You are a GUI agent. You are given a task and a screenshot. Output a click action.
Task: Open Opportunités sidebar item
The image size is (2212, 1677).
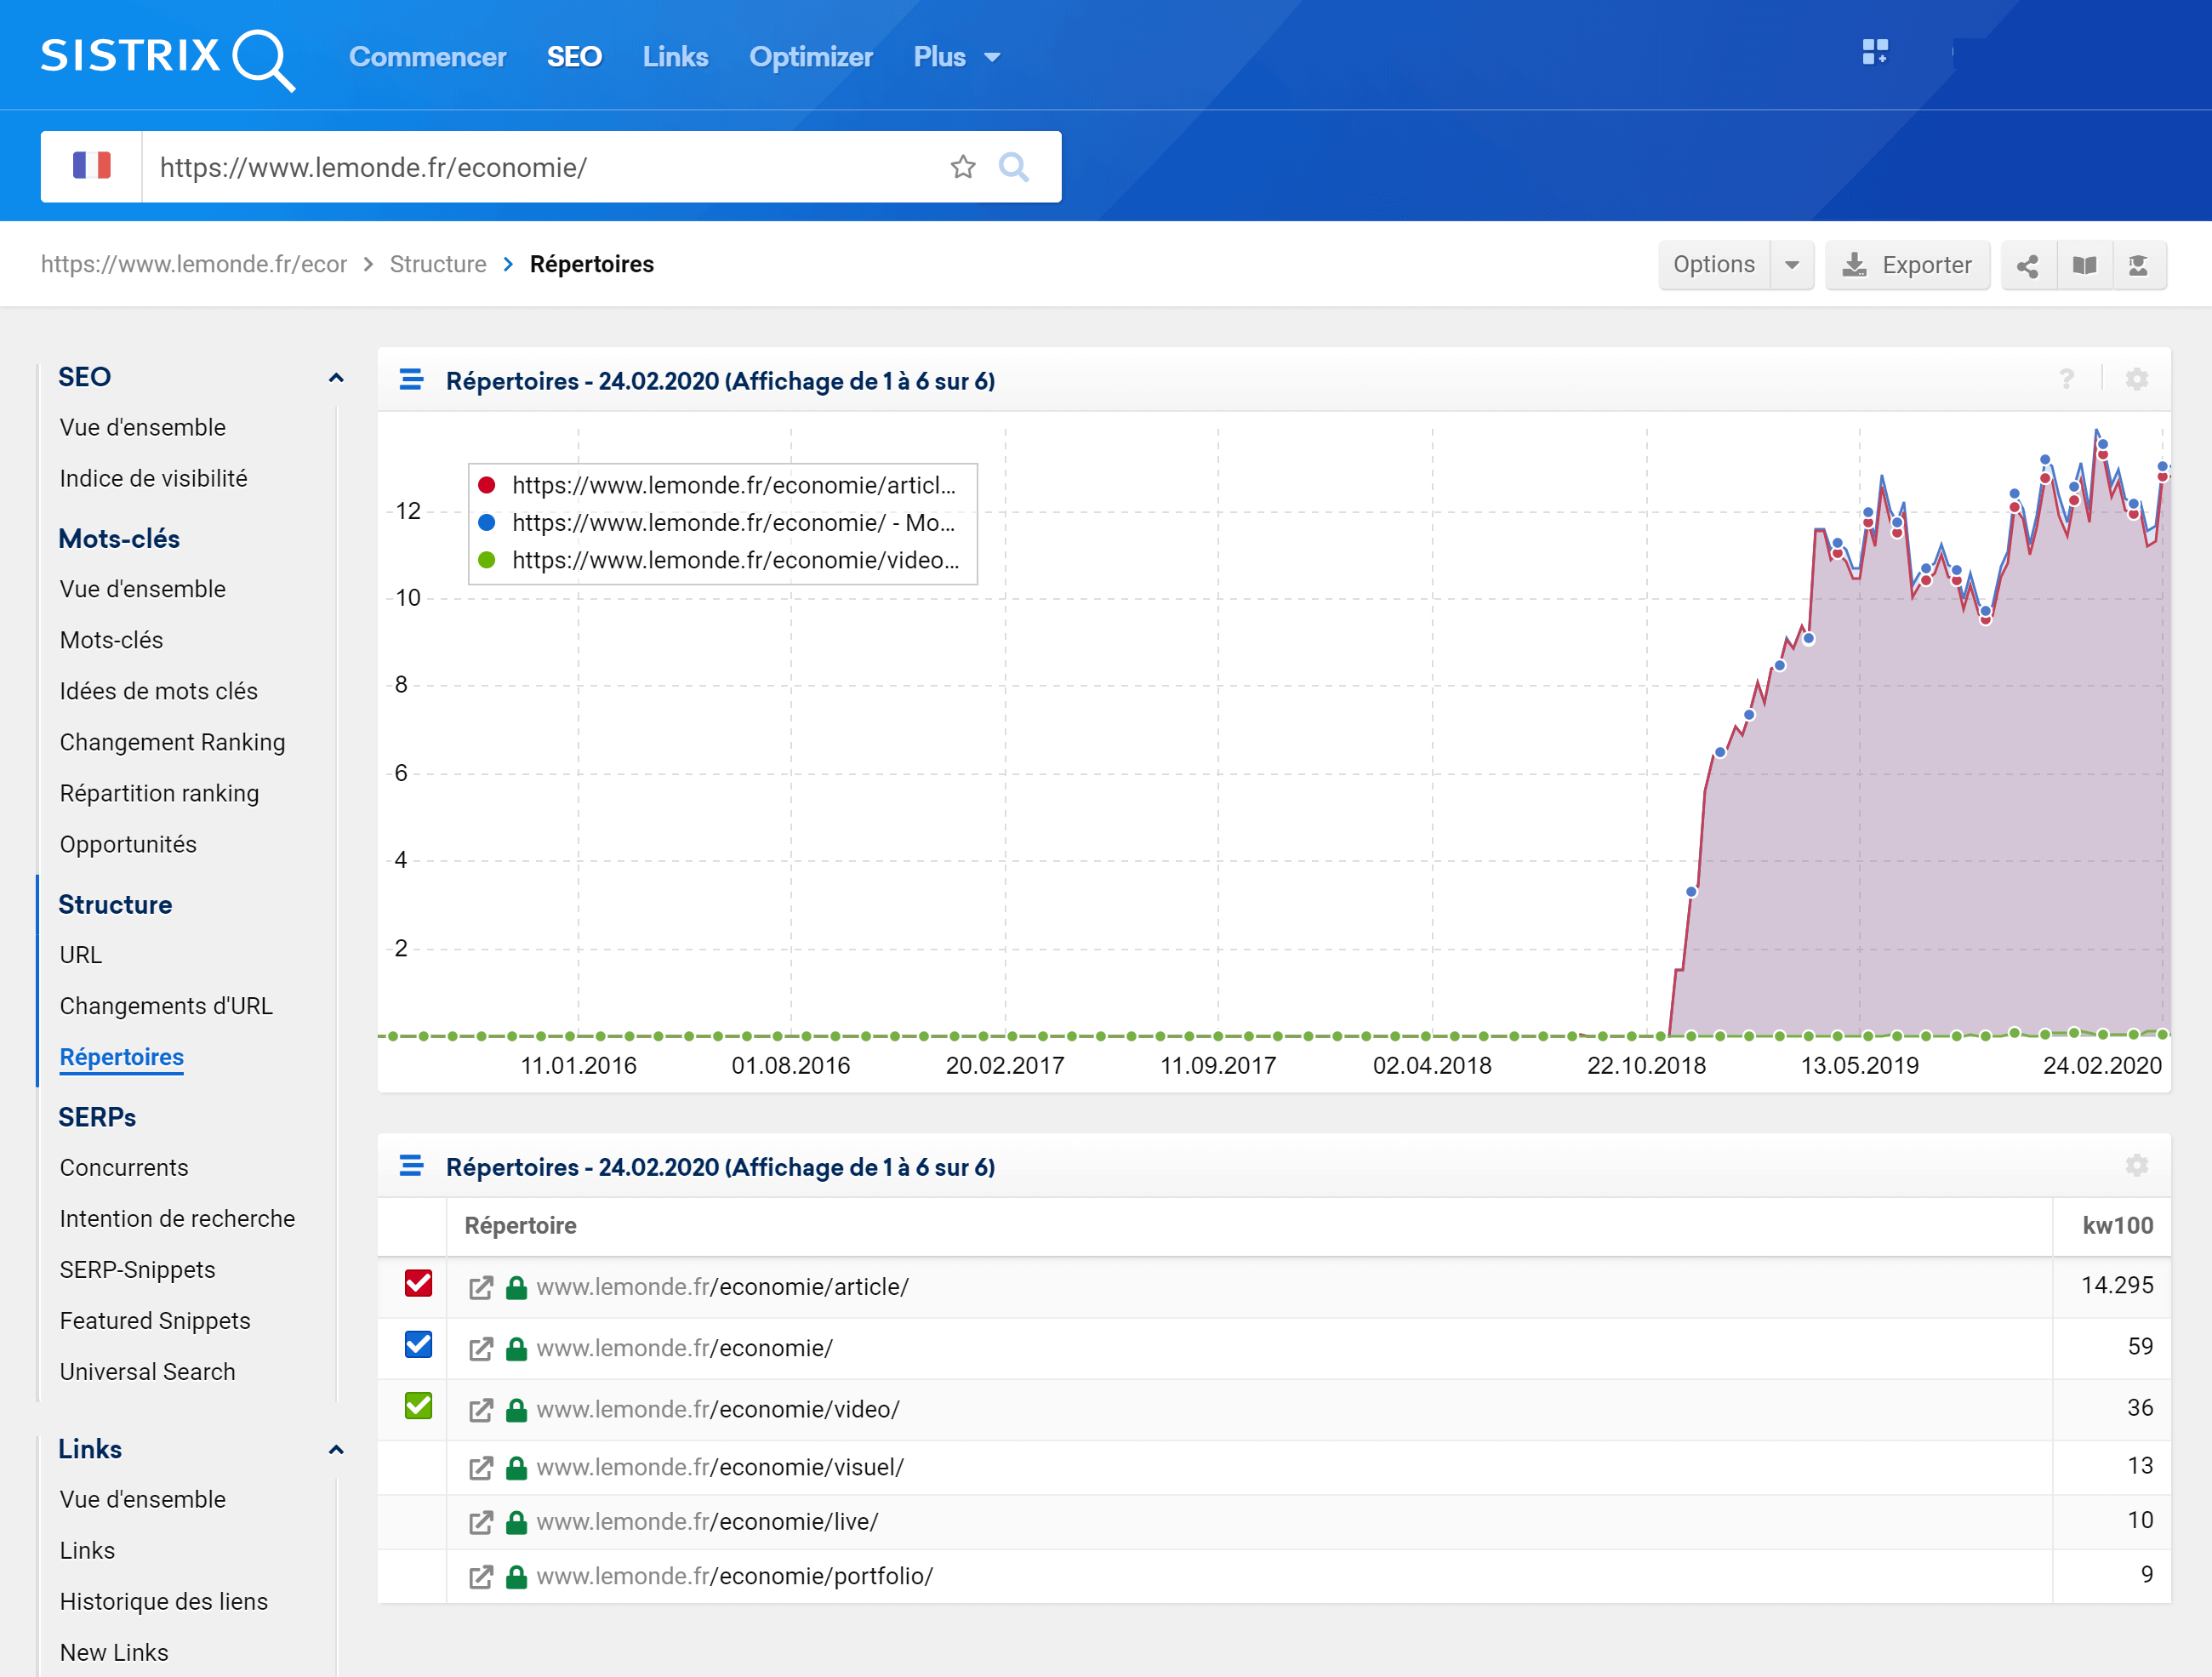pyautogui.click(x=128, y=844)
